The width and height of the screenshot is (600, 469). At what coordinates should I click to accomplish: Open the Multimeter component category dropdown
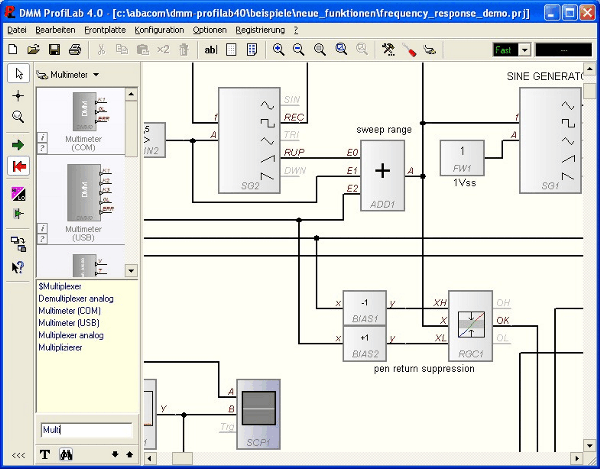(x=96, y=75)
